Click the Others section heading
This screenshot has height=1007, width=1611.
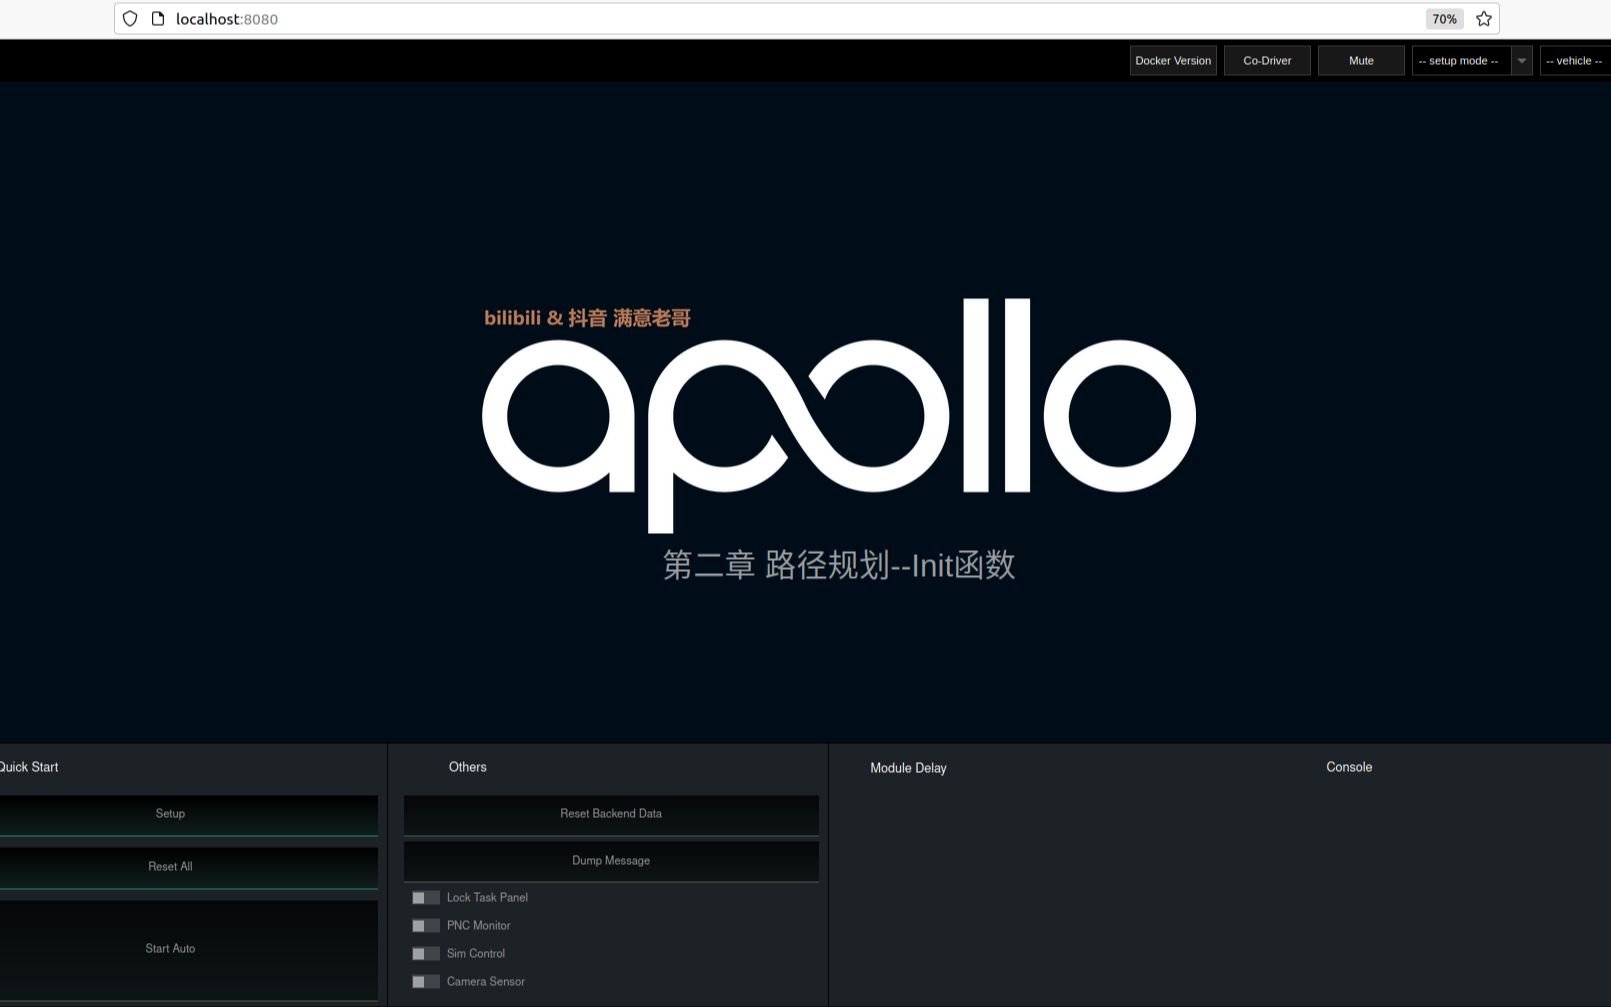point(467,767)
